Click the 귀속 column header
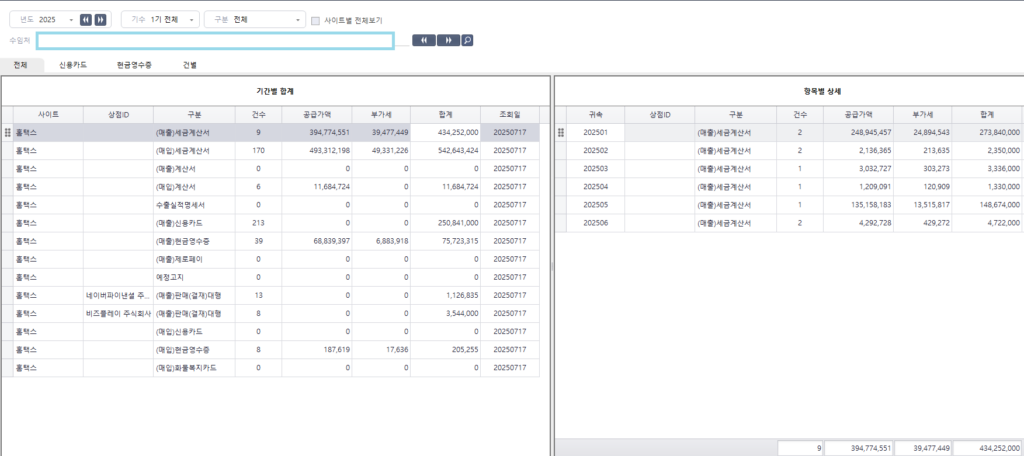Image resolution: width=1024 pixels, height=456 pixels. pos(596,114)
